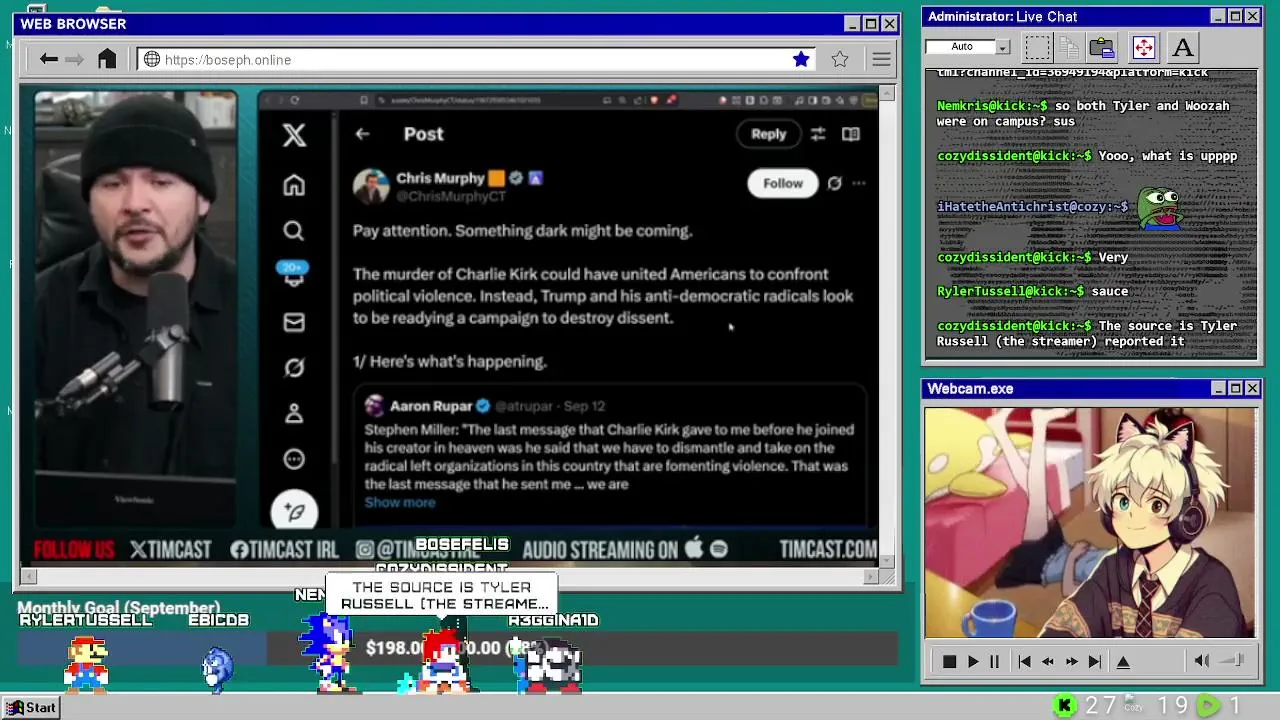Click the browser horizontal scrollbar right arrow

(x=871, y=576)
